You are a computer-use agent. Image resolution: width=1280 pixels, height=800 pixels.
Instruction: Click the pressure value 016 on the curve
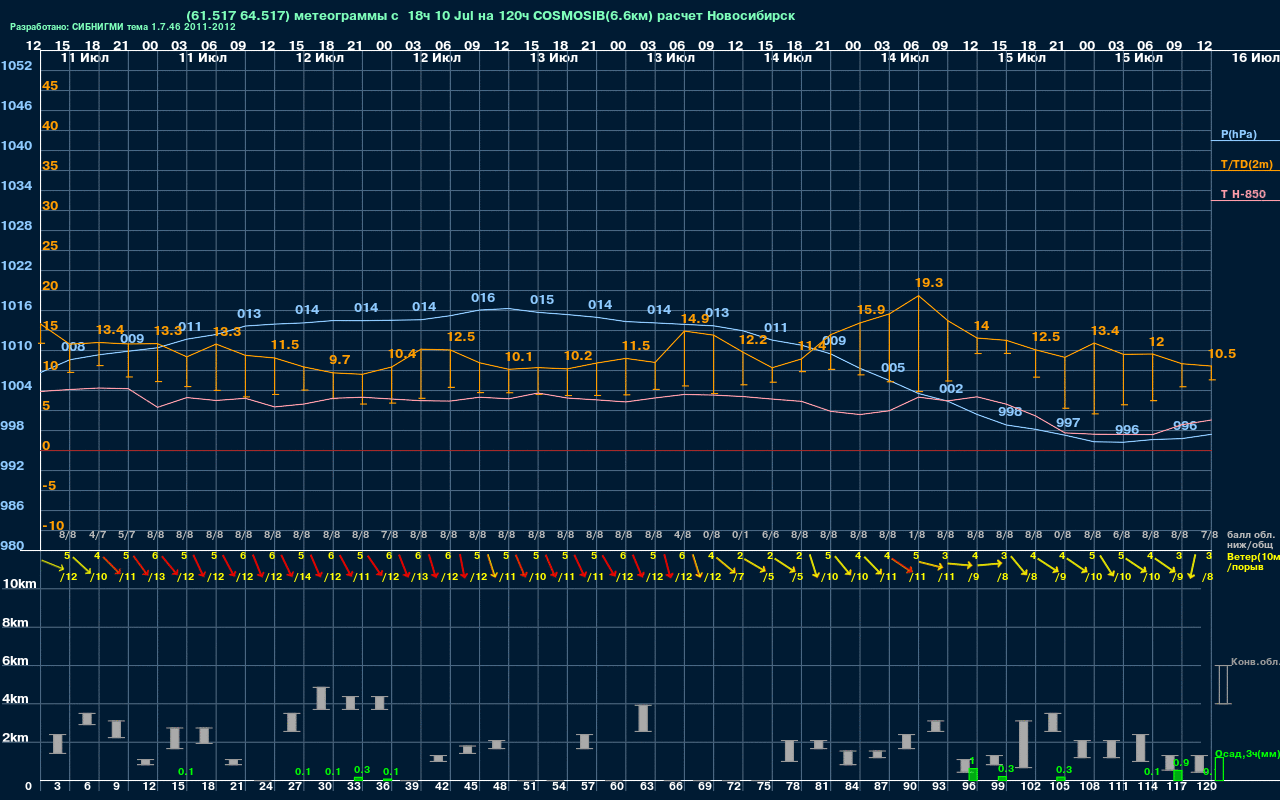(x=483, y=298)
